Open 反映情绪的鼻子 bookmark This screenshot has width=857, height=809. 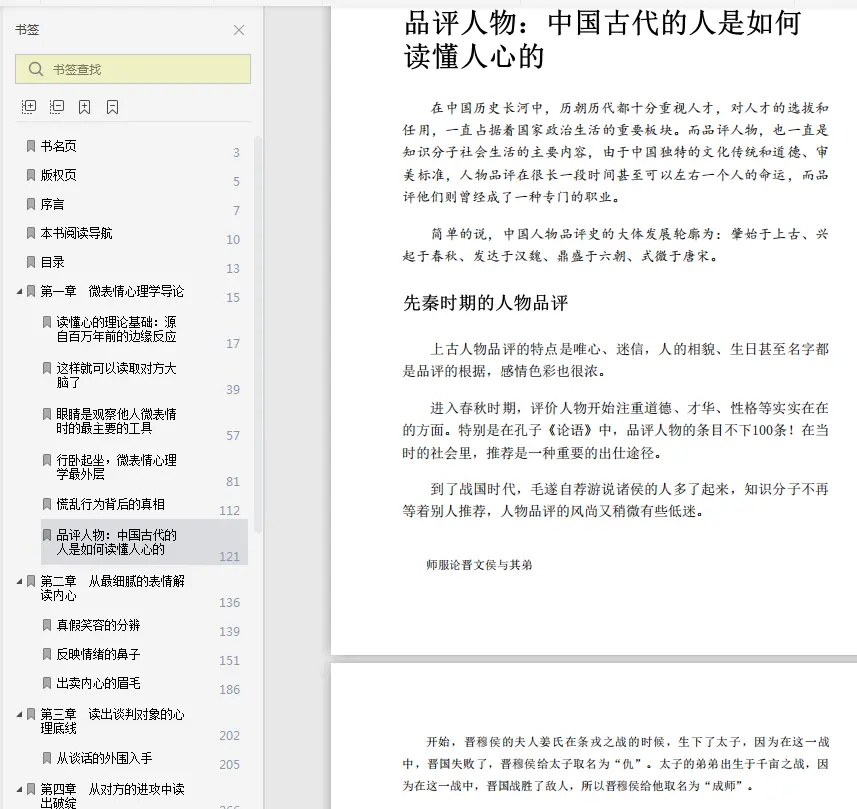click(98, 654)
